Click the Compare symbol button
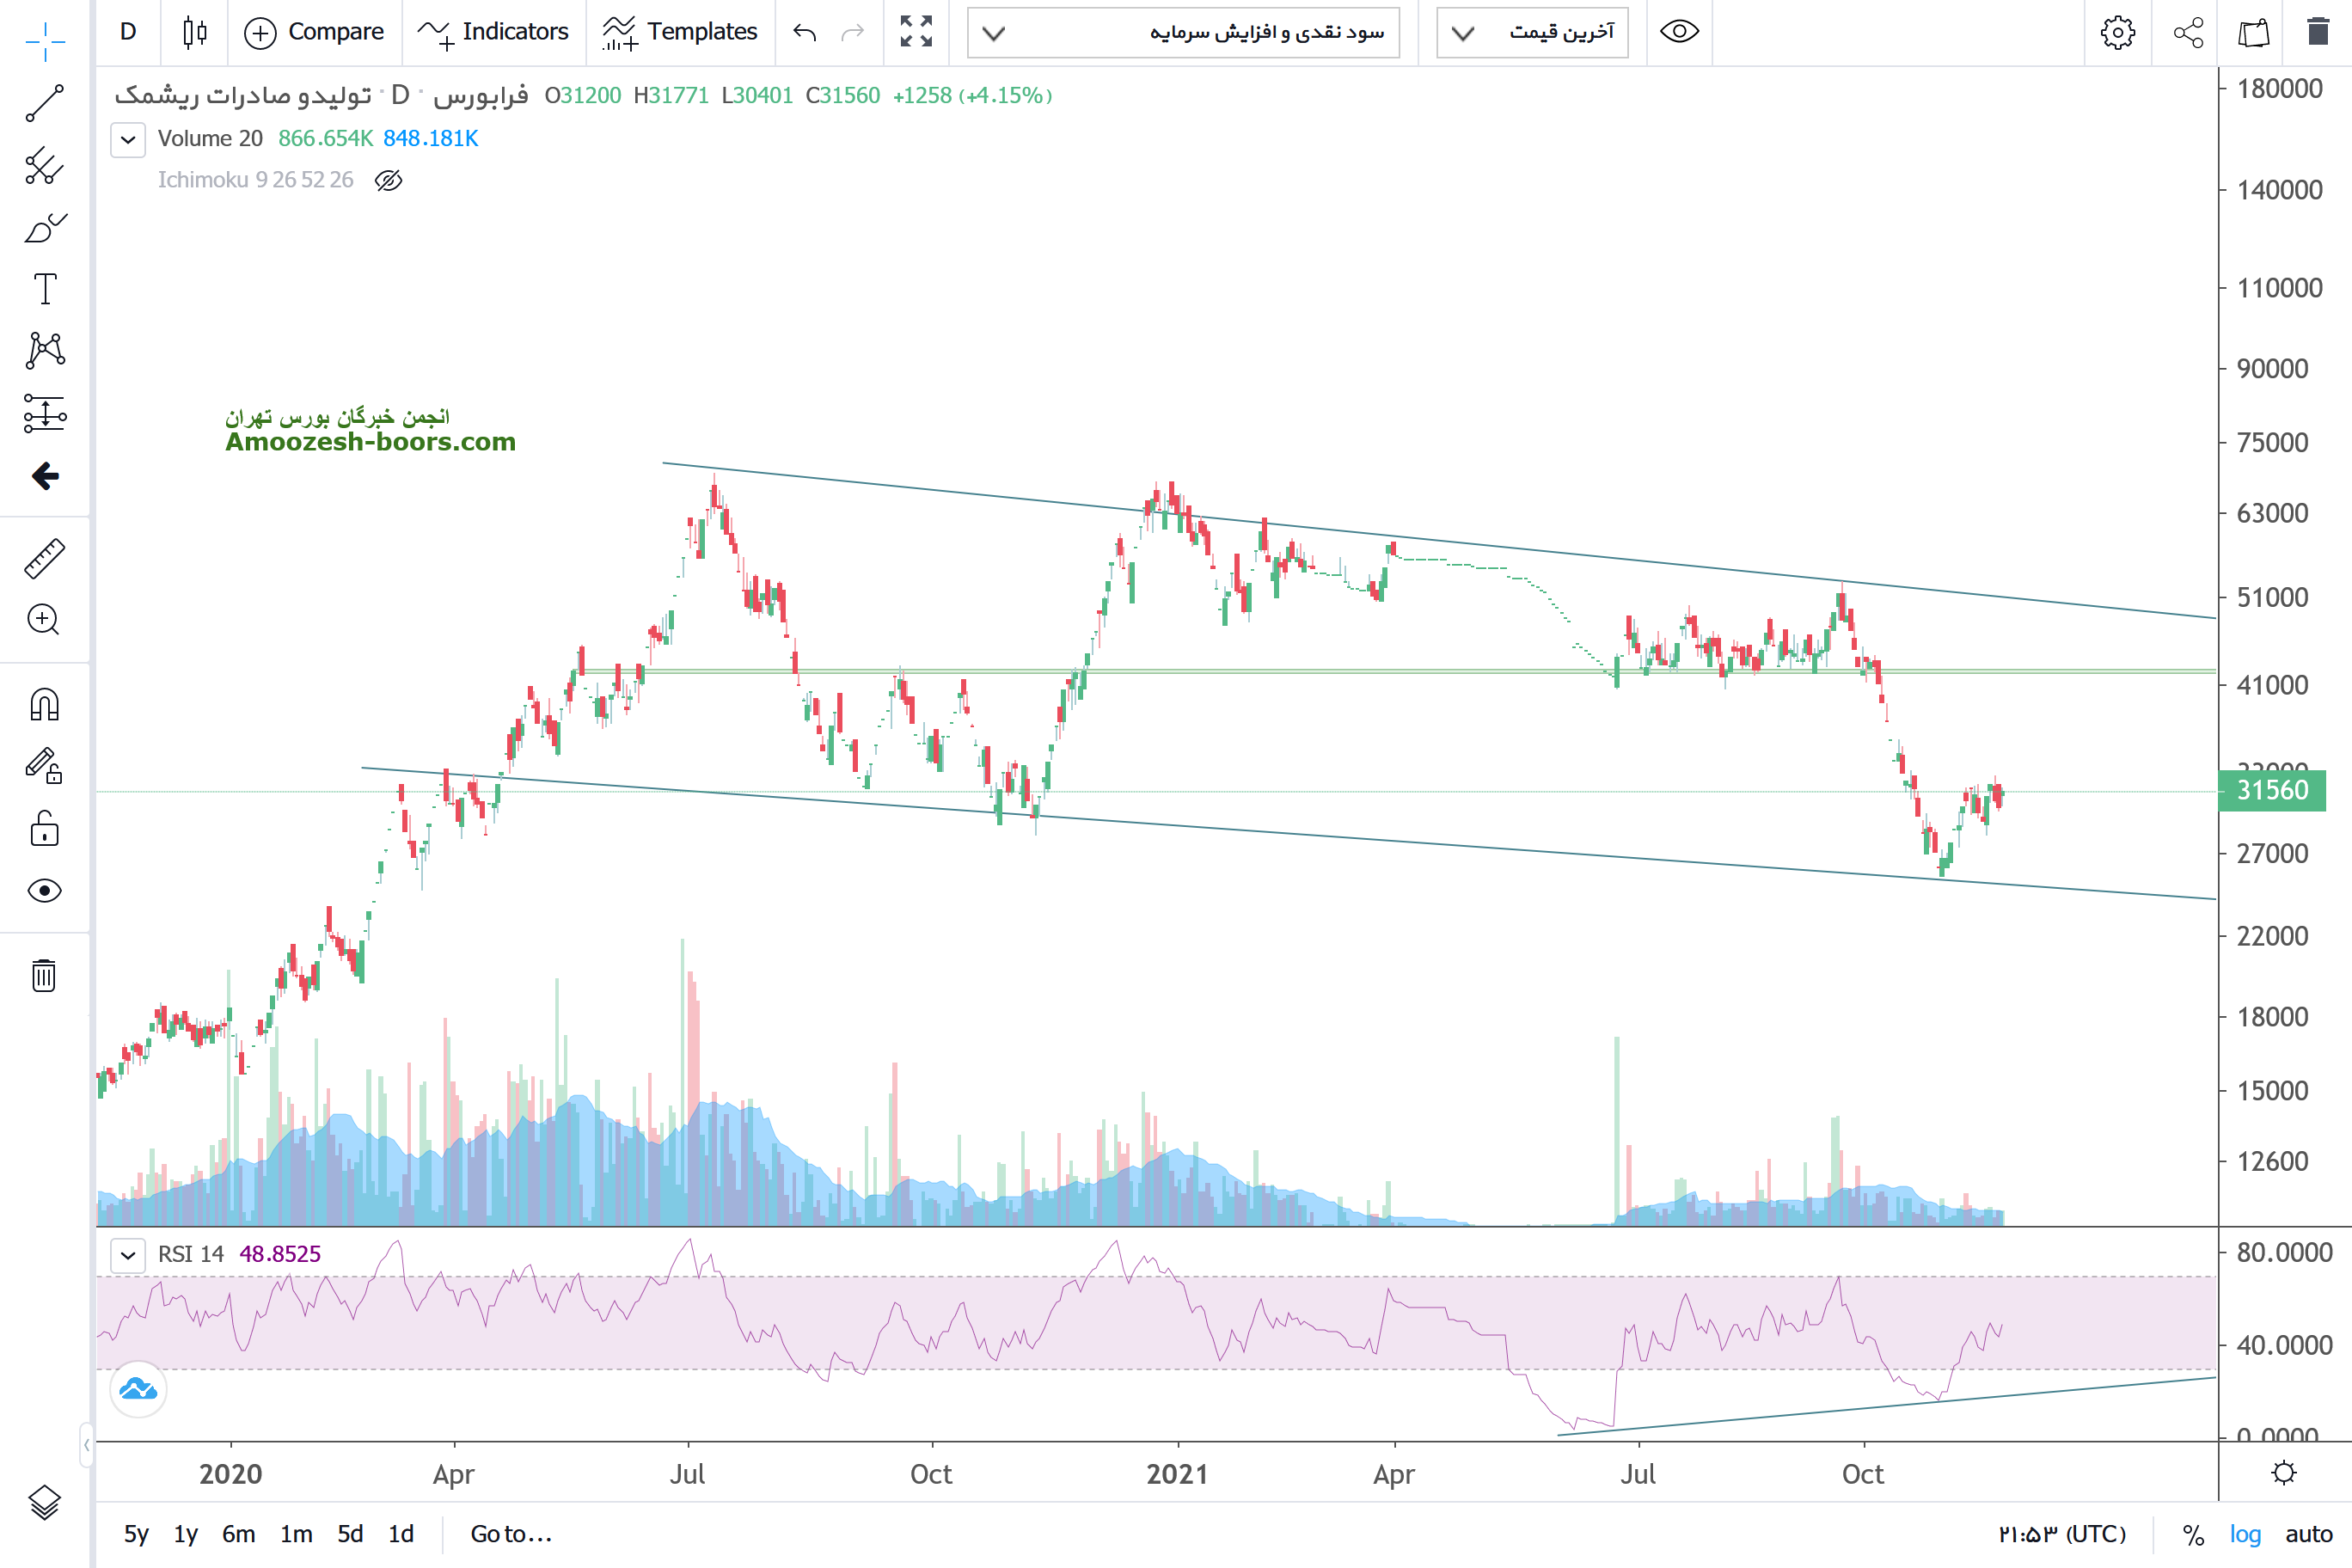 314,32
